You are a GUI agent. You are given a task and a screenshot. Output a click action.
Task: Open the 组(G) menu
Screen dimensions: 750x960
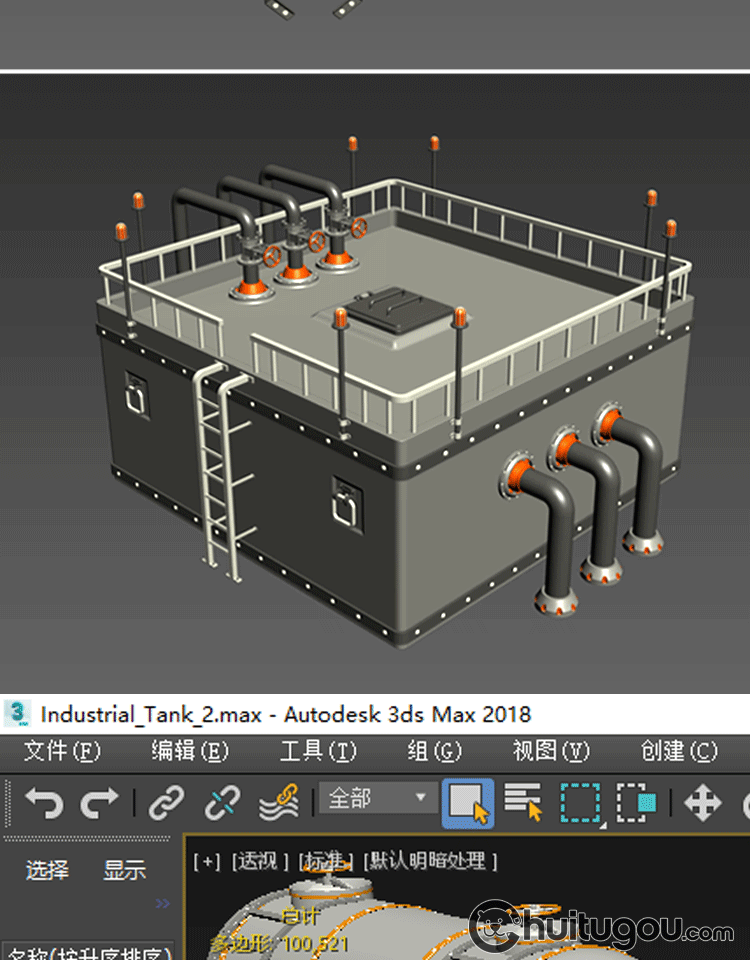pyautogui.click(x=435, y=751)
